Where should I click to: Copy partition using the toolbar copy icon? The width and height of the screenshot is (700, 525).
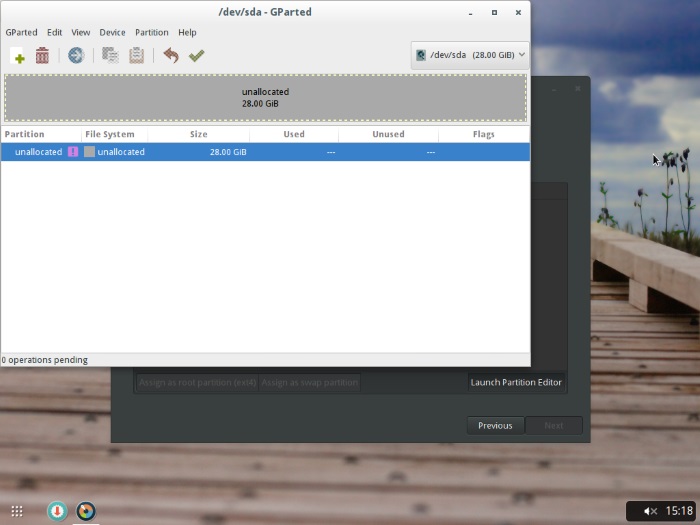click(x=110, y=55)
